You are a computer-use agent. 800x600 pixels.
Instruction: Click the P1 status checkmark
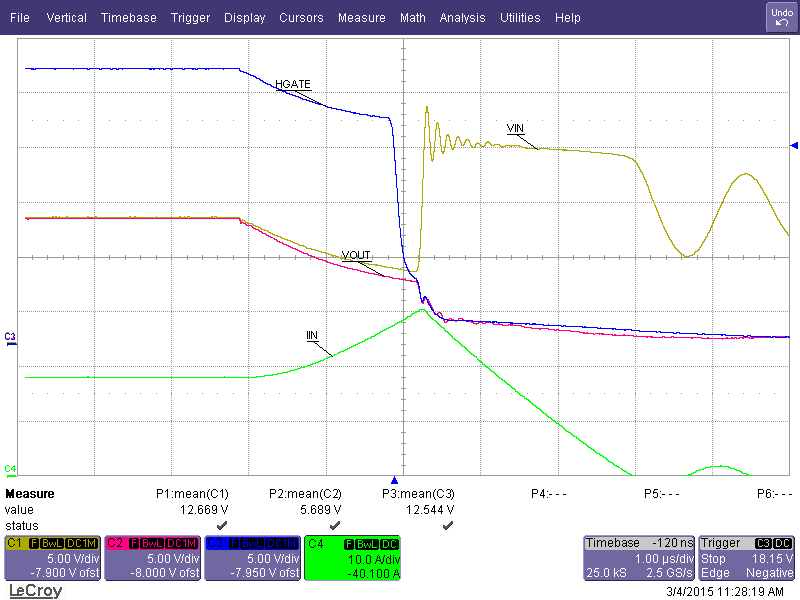(x=222, y=524)
